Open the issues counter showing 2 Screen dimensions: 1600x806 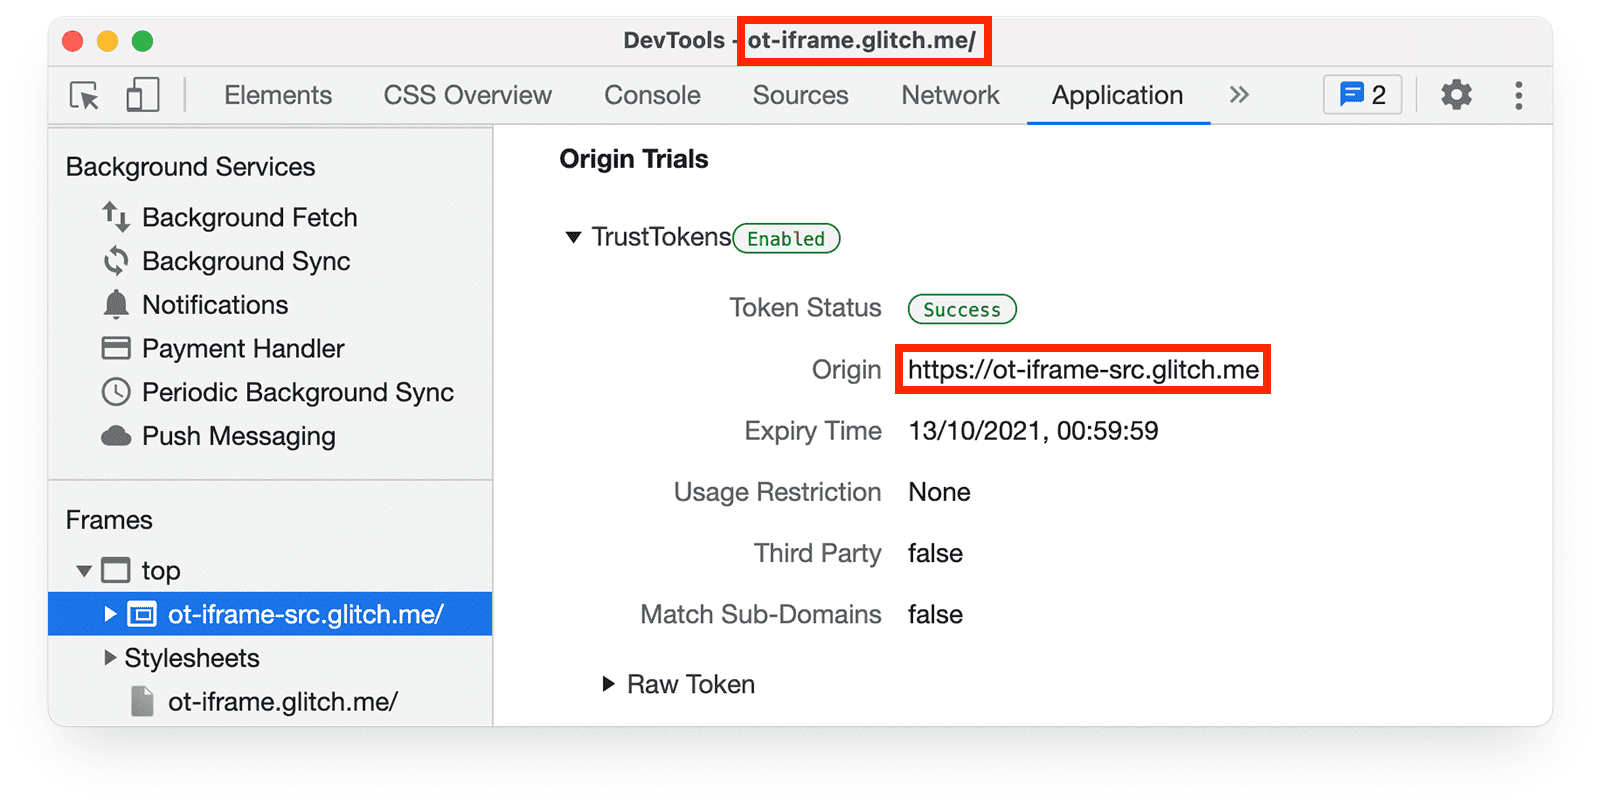(x=1362, y=95)
